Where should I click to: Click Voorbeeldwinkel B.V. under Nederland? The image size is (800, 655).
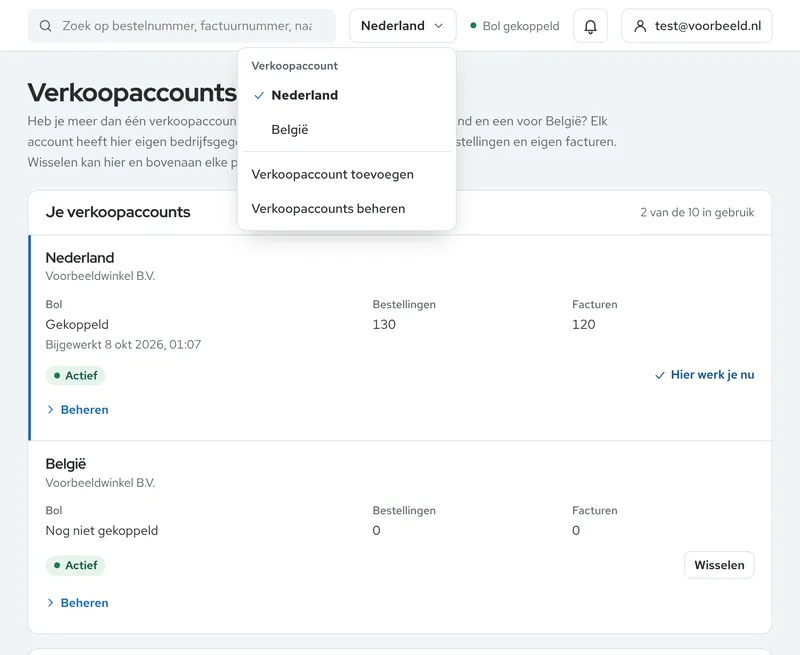click(x=100, y=276)
